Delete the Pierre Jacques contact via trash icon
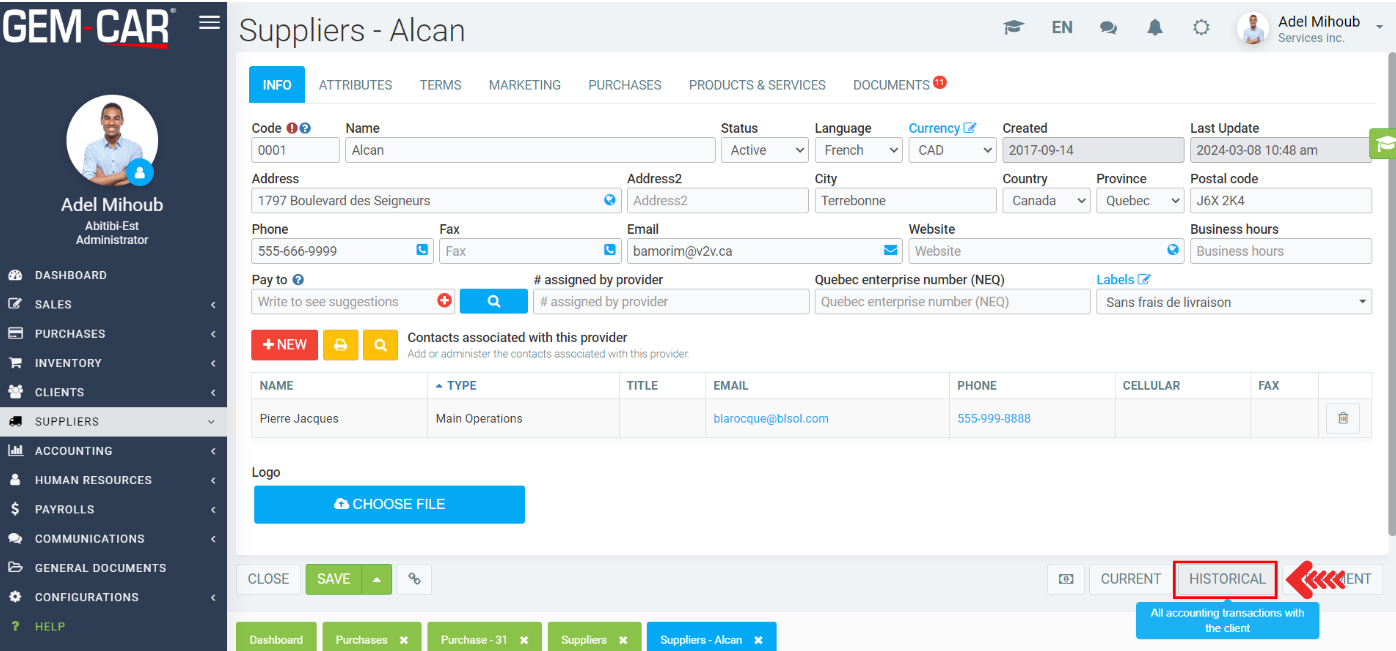Viewport: 1396px width, 651px height. (x=1342, y=419)
